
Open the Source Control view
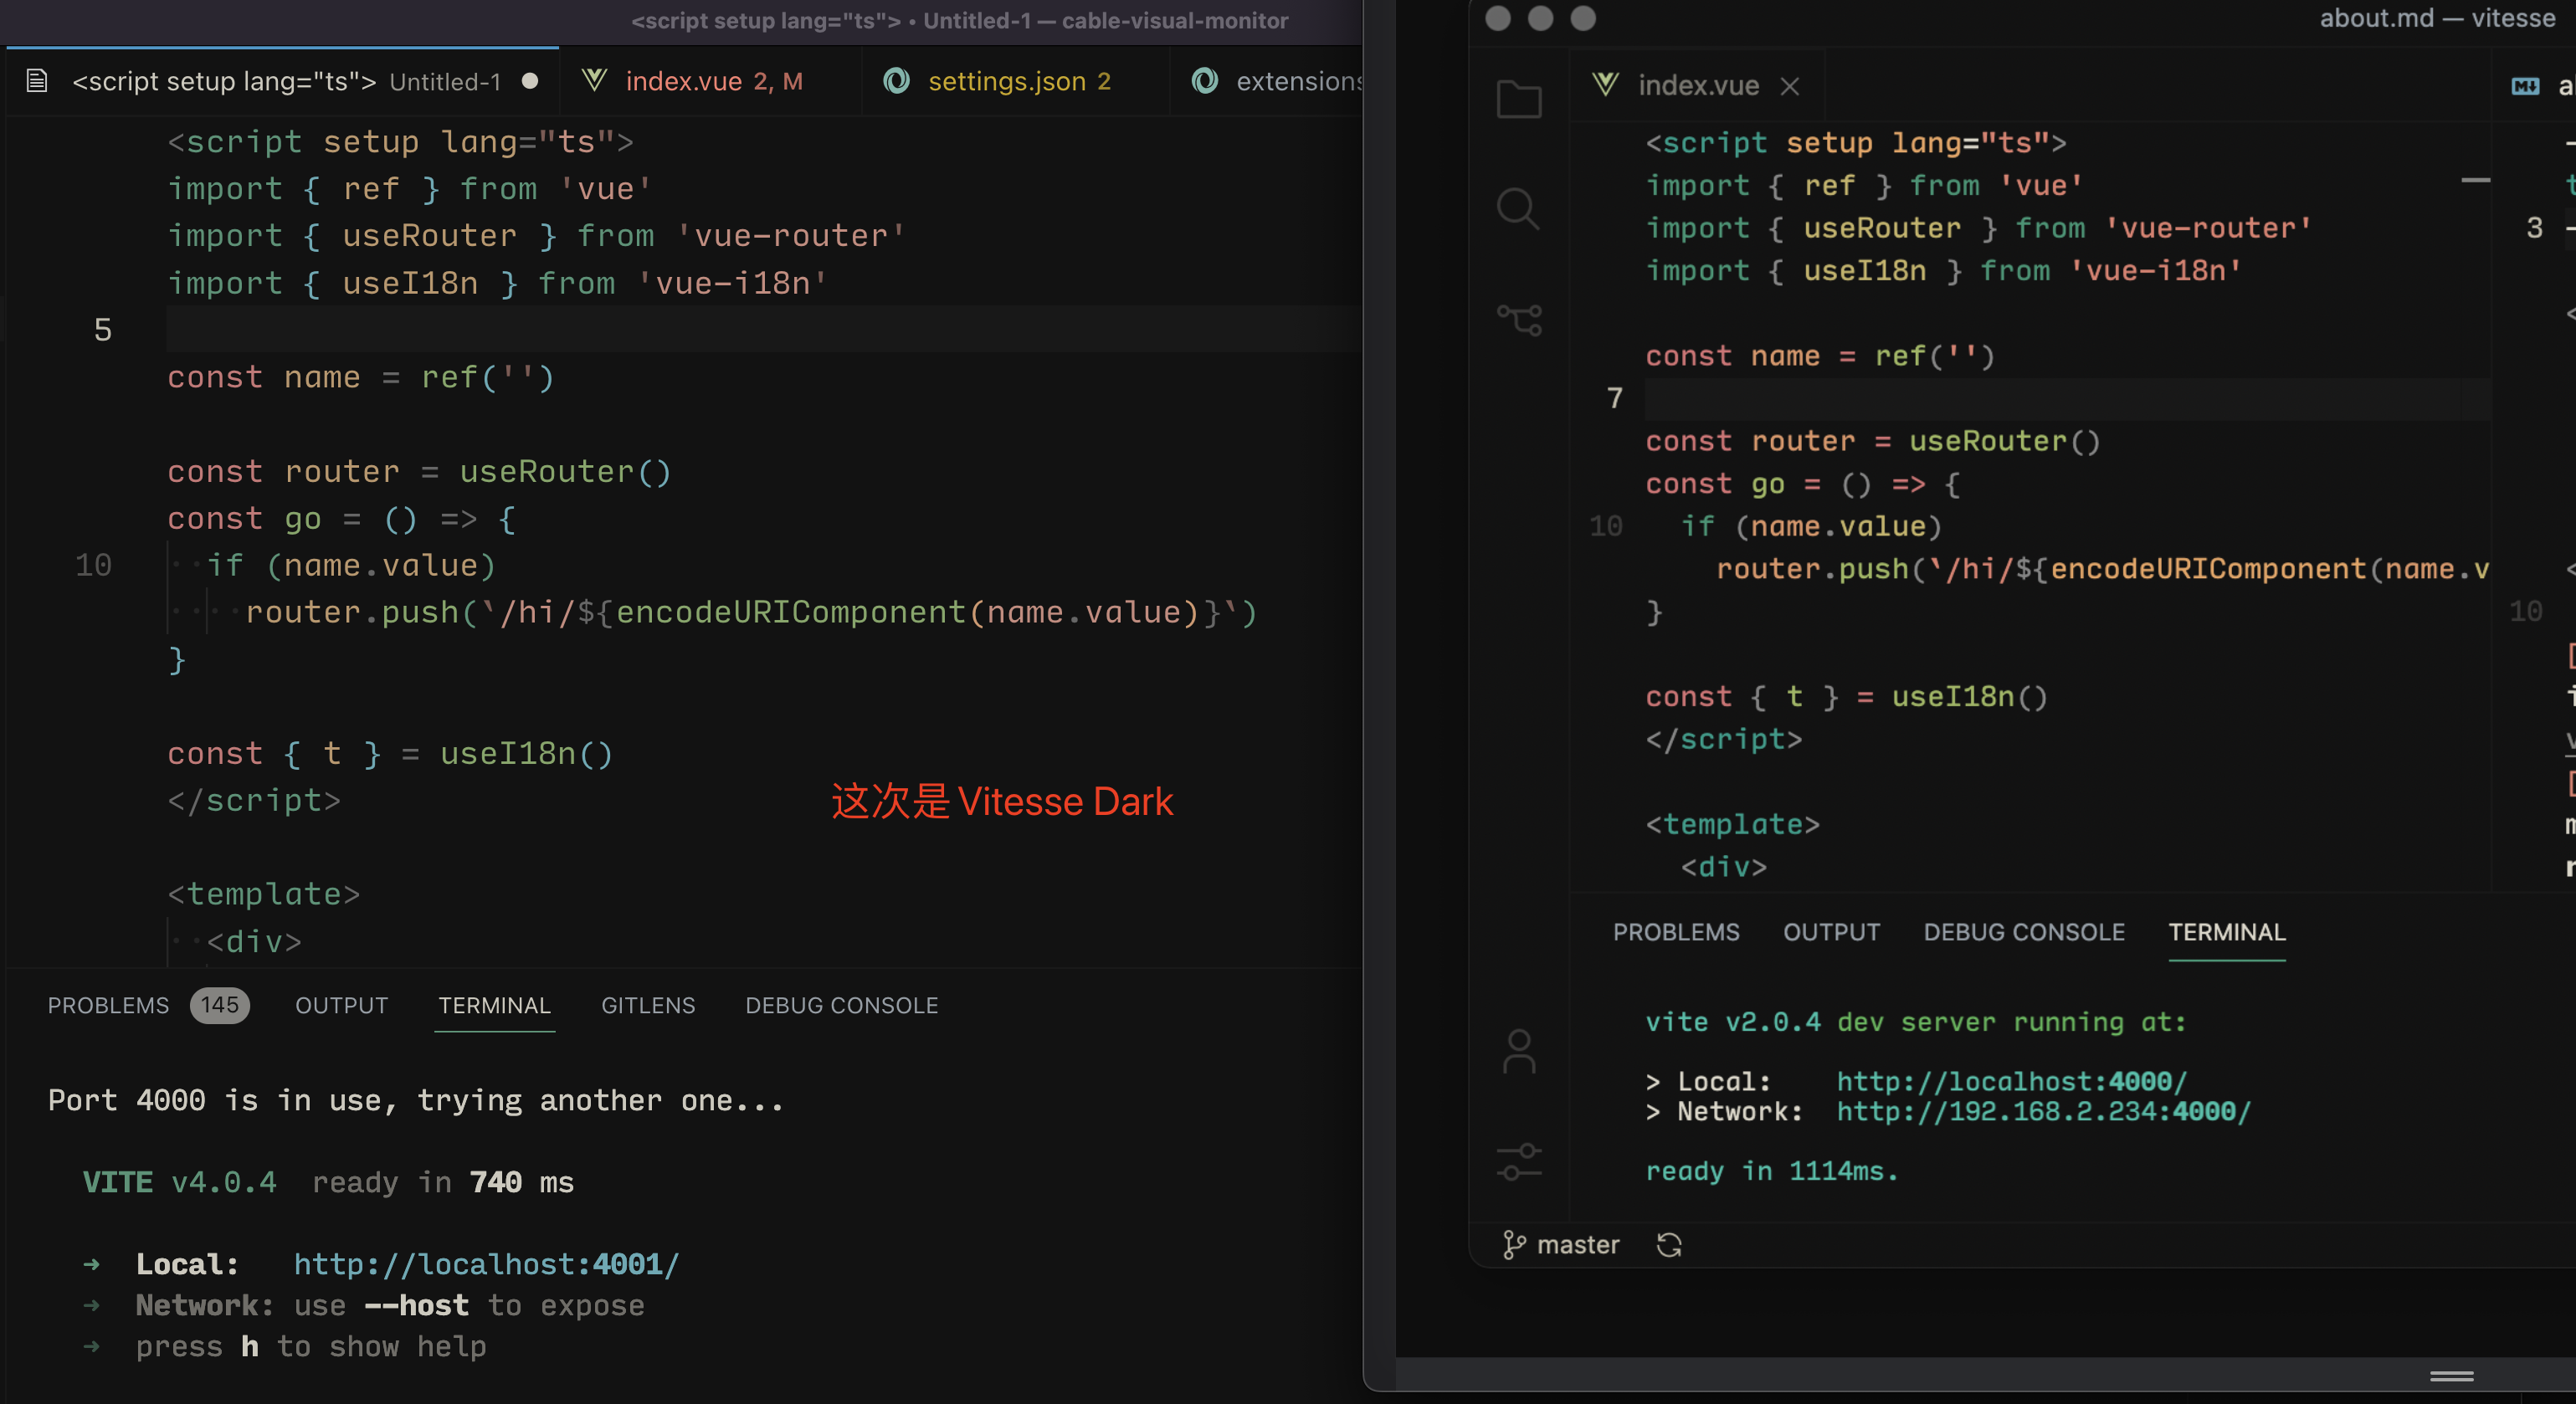pos(1520,318)
